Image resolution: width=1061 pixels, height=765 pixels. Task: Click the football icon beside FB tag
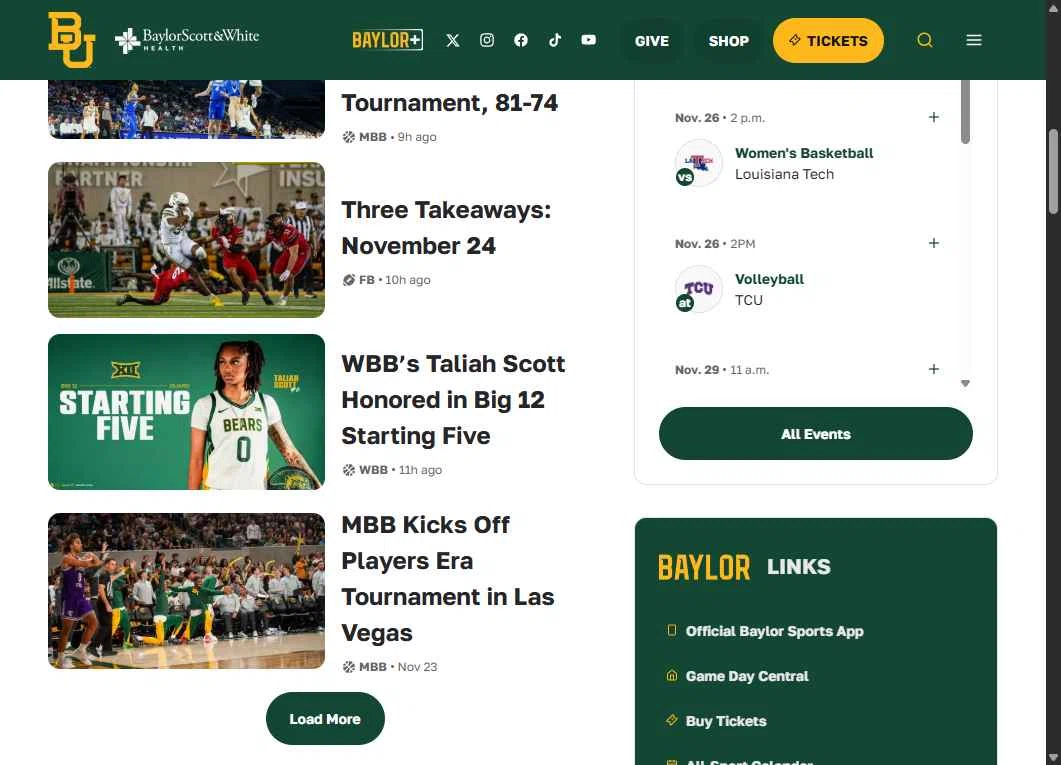point(348,279)
